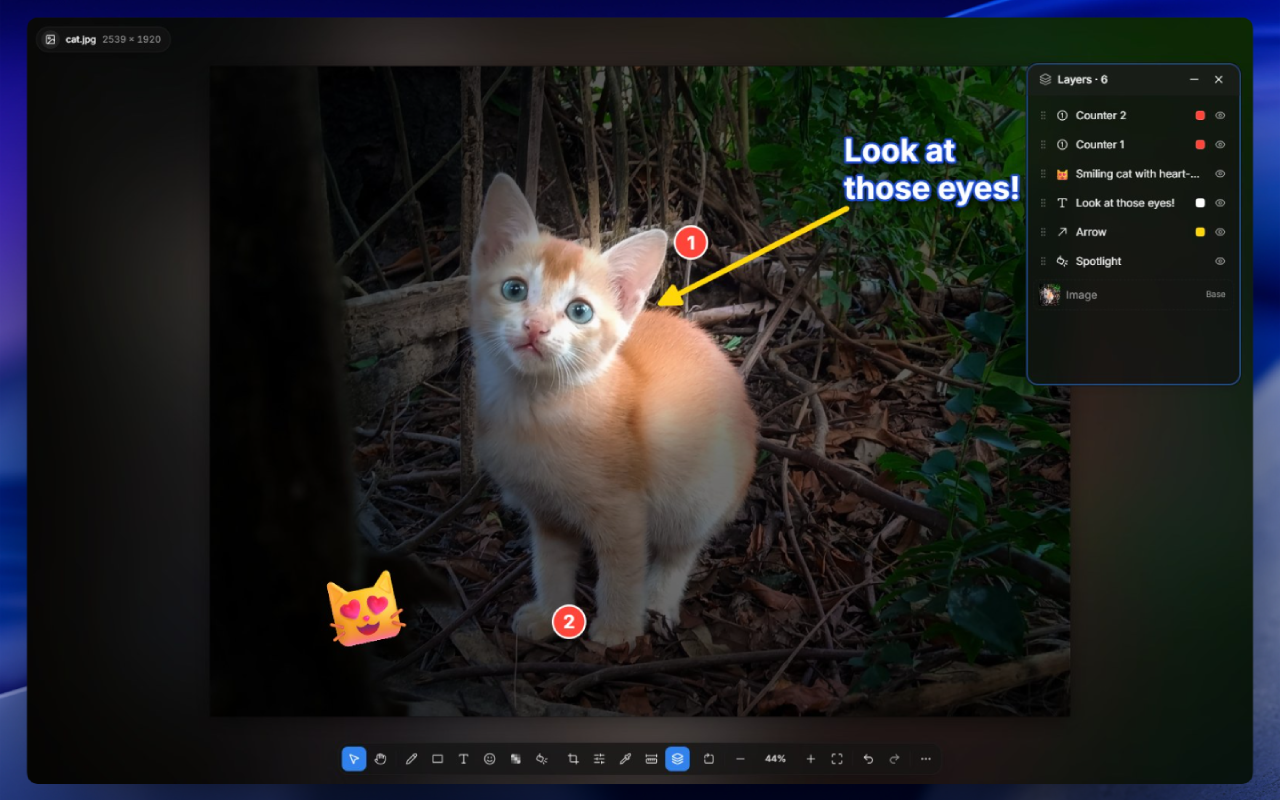Screen dimensions: 1280x800
Task: Toggle the Arrow layer's eye icon
Action: tap(1220, 231)
